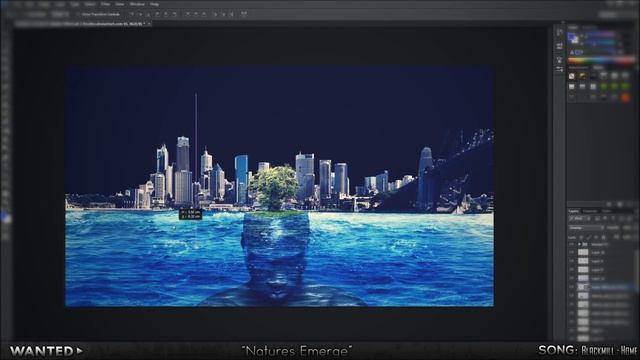Click the foreground color swatch in Color panel
Viewport: 640px width, 360px height.
click(572, 36)
